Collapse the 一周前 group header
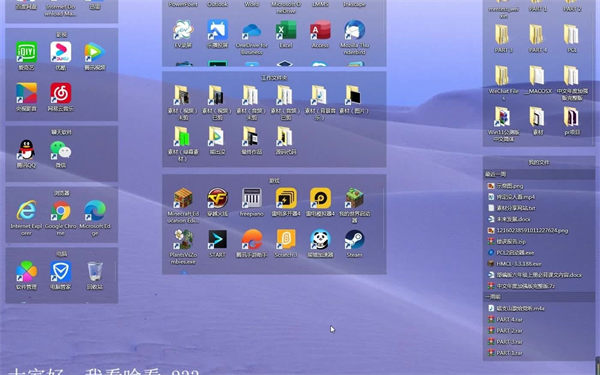The width and height of the screenshot is (600, 375). tap(539, 297)
